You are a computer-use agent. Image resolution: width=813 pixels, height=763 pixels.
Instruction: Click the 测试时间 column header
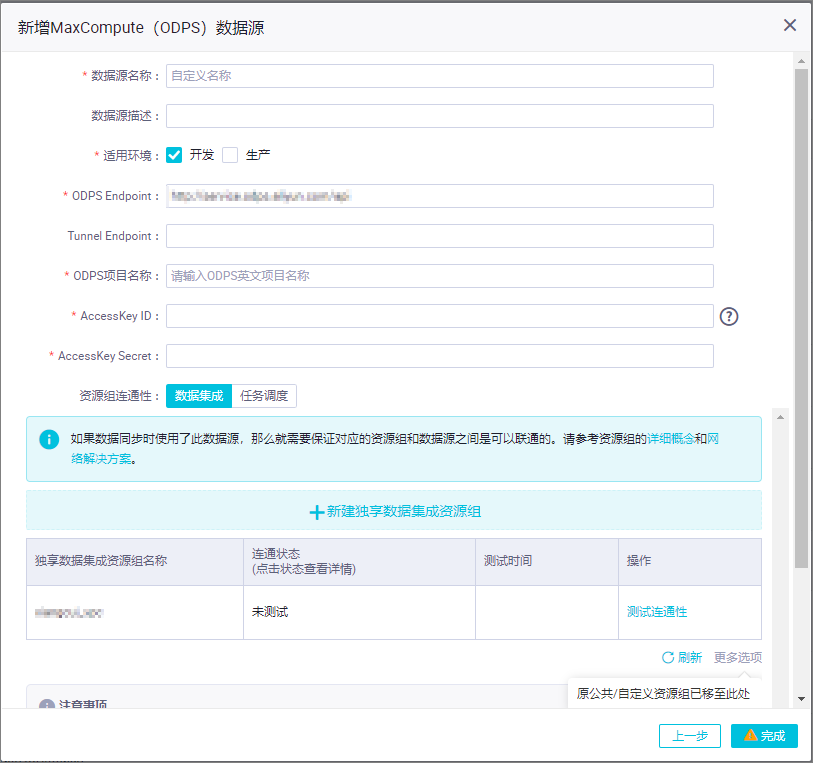(547, 562)
